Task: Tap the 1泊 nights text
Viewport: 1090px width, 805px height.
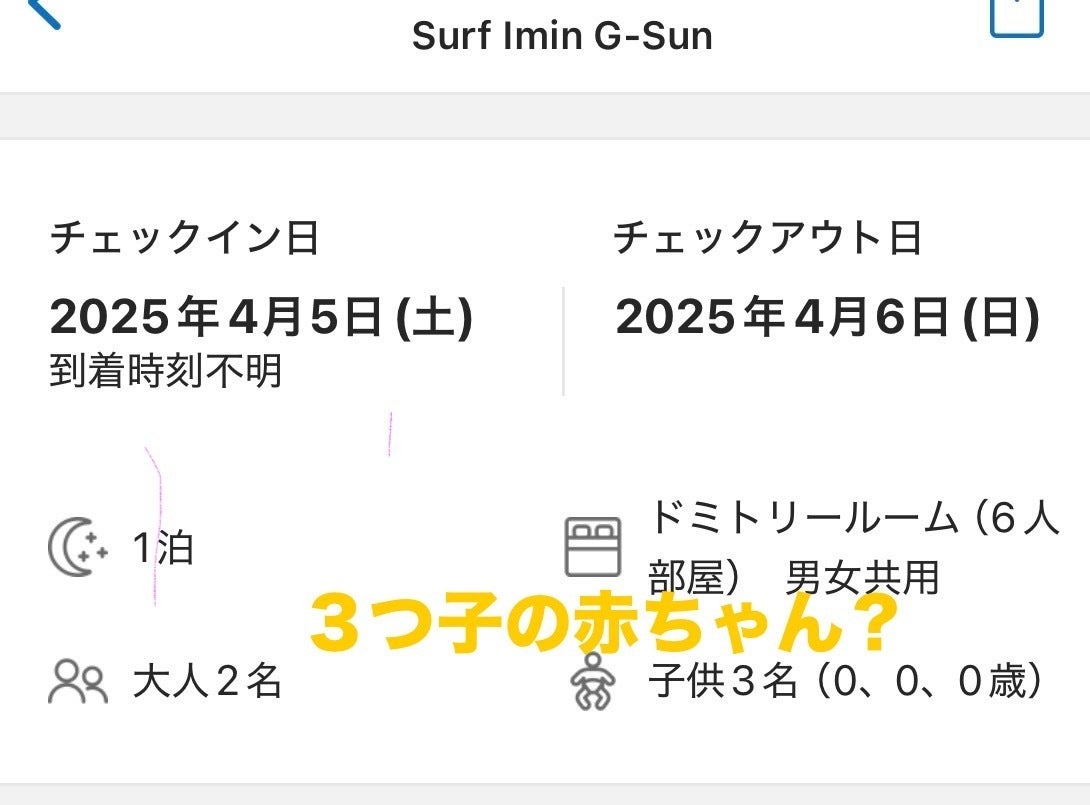Action: [x=163, y=549]
